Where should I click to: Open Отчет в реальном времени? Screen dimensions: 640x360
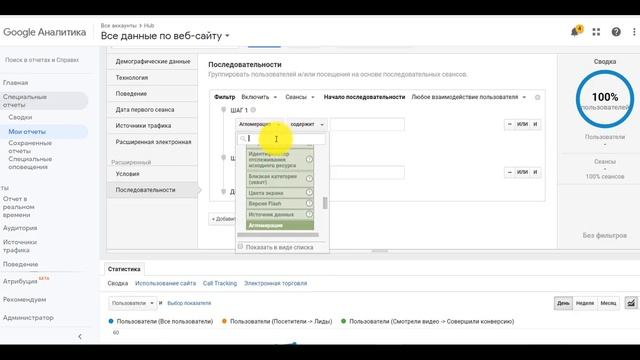[x=19, y=207]
